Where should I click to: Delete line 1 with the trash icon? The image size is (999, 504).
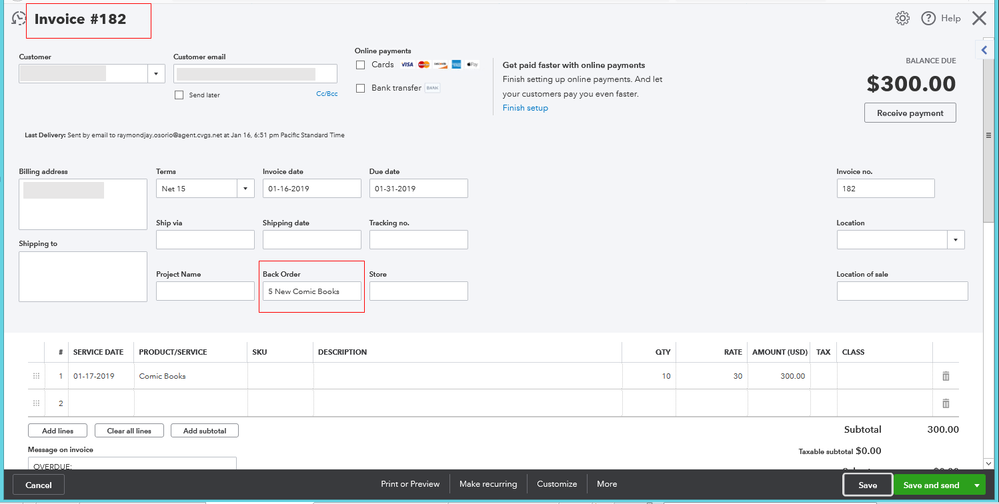(x=945, y=376)
